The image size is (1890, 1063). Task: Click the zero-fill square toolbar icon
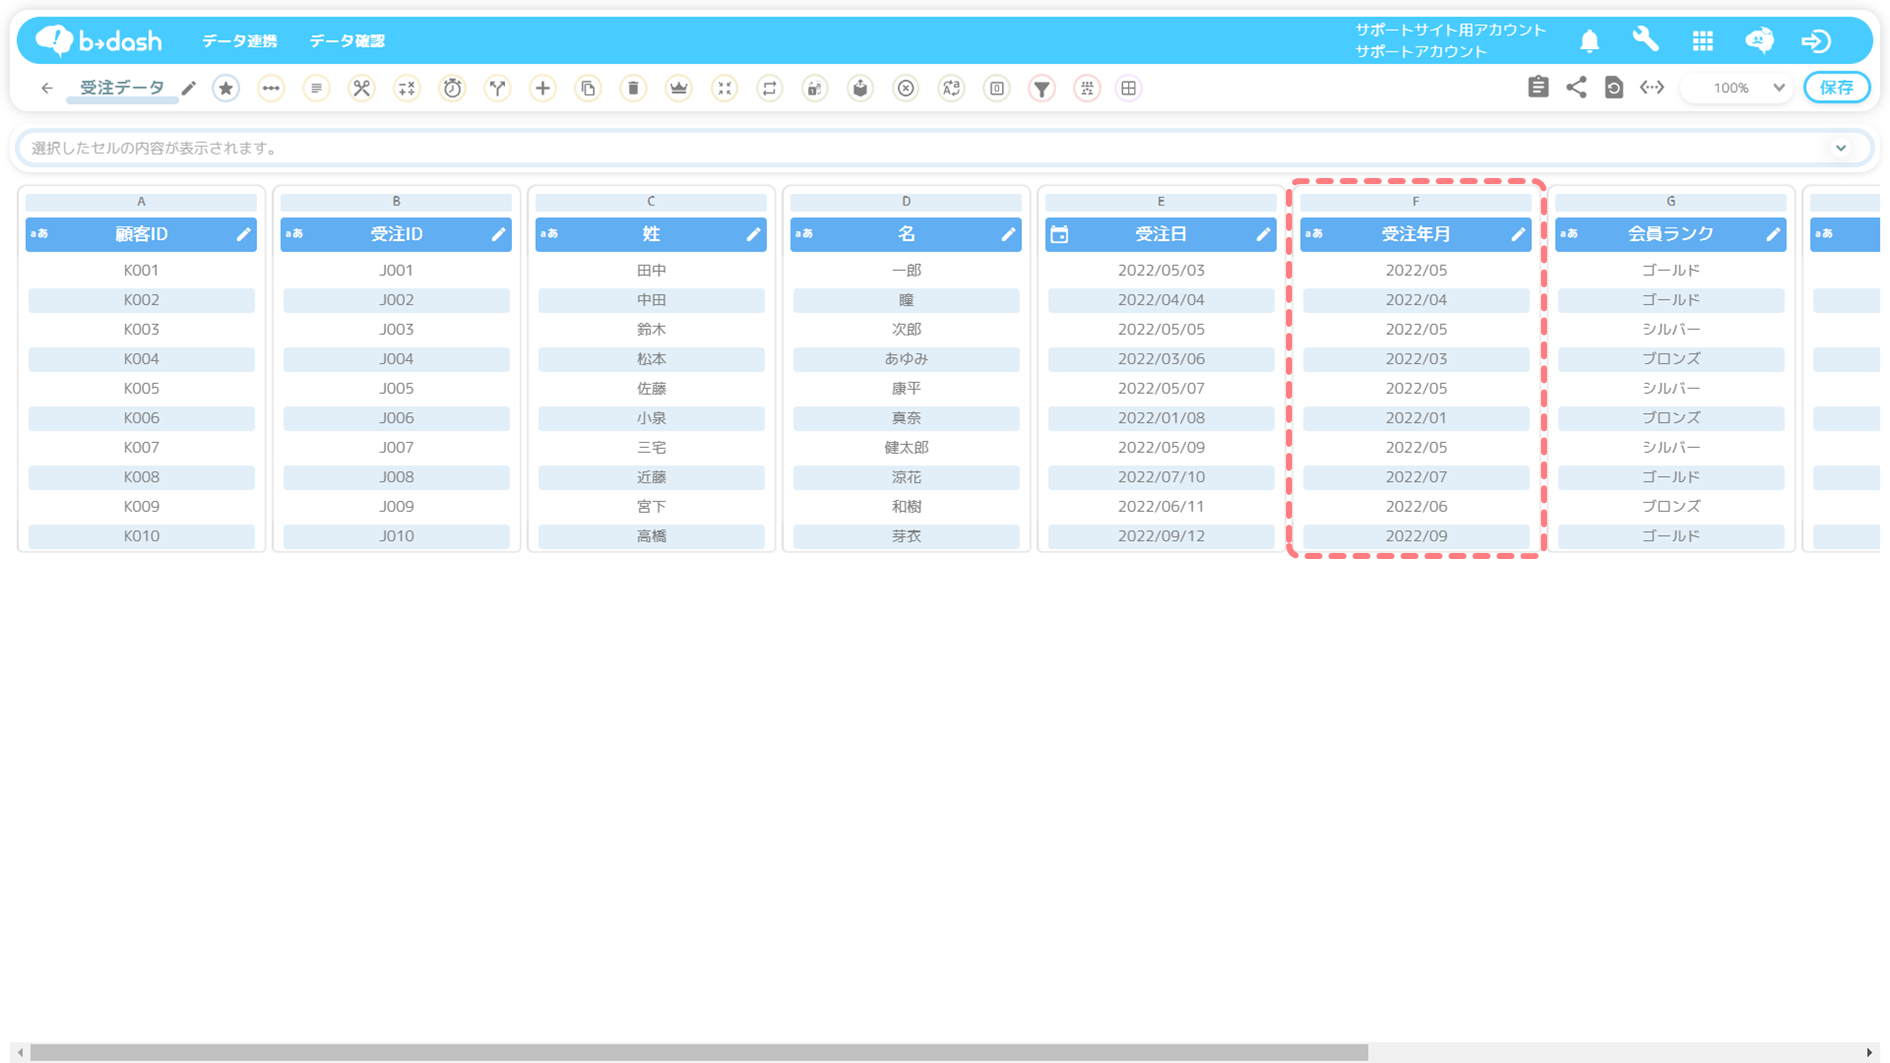(x=997, y=88)
